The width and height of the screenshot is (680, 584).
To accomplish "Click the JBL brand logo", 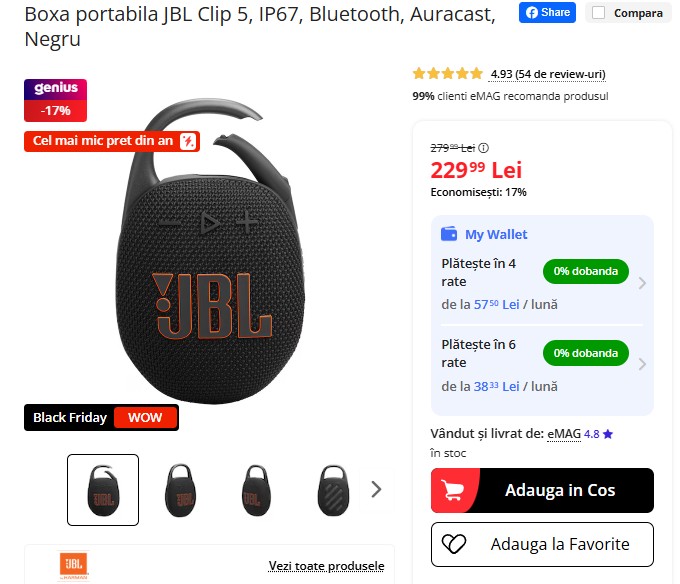I will coord(73,565).
